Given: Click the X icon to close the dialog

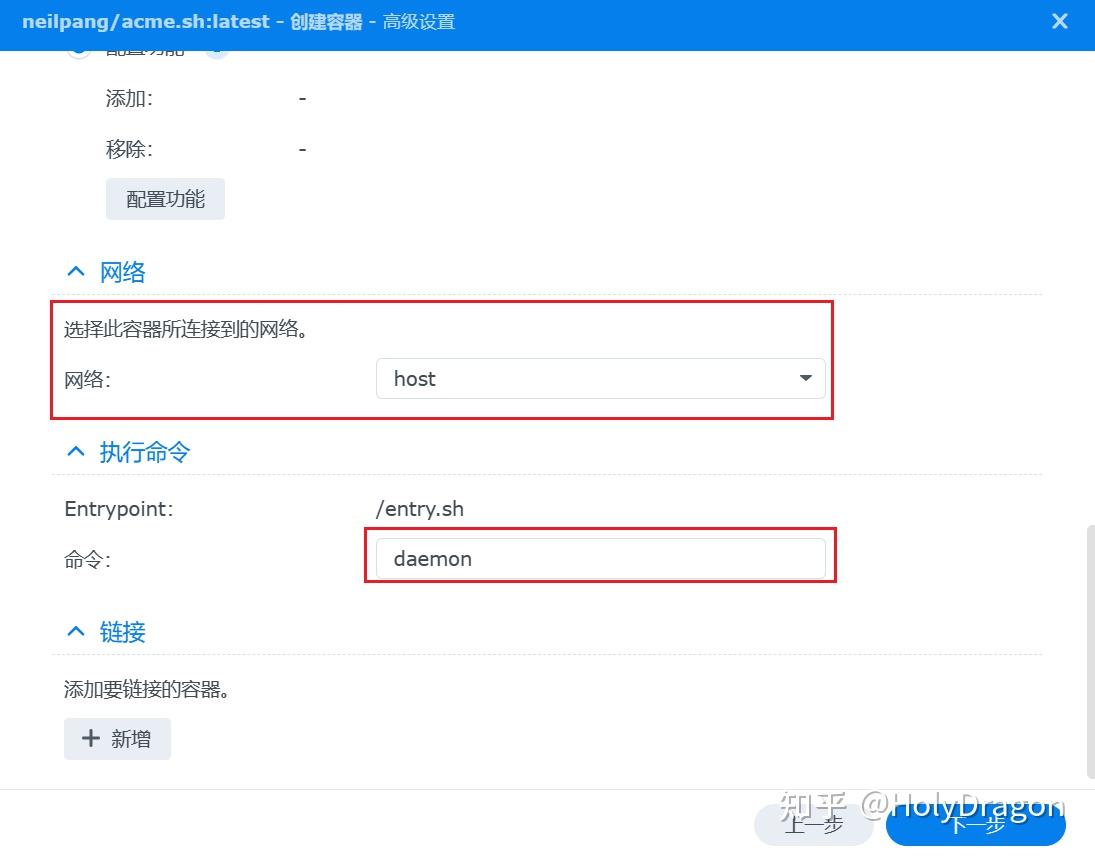Looking at the screenshot, I should click(1059, 20).
